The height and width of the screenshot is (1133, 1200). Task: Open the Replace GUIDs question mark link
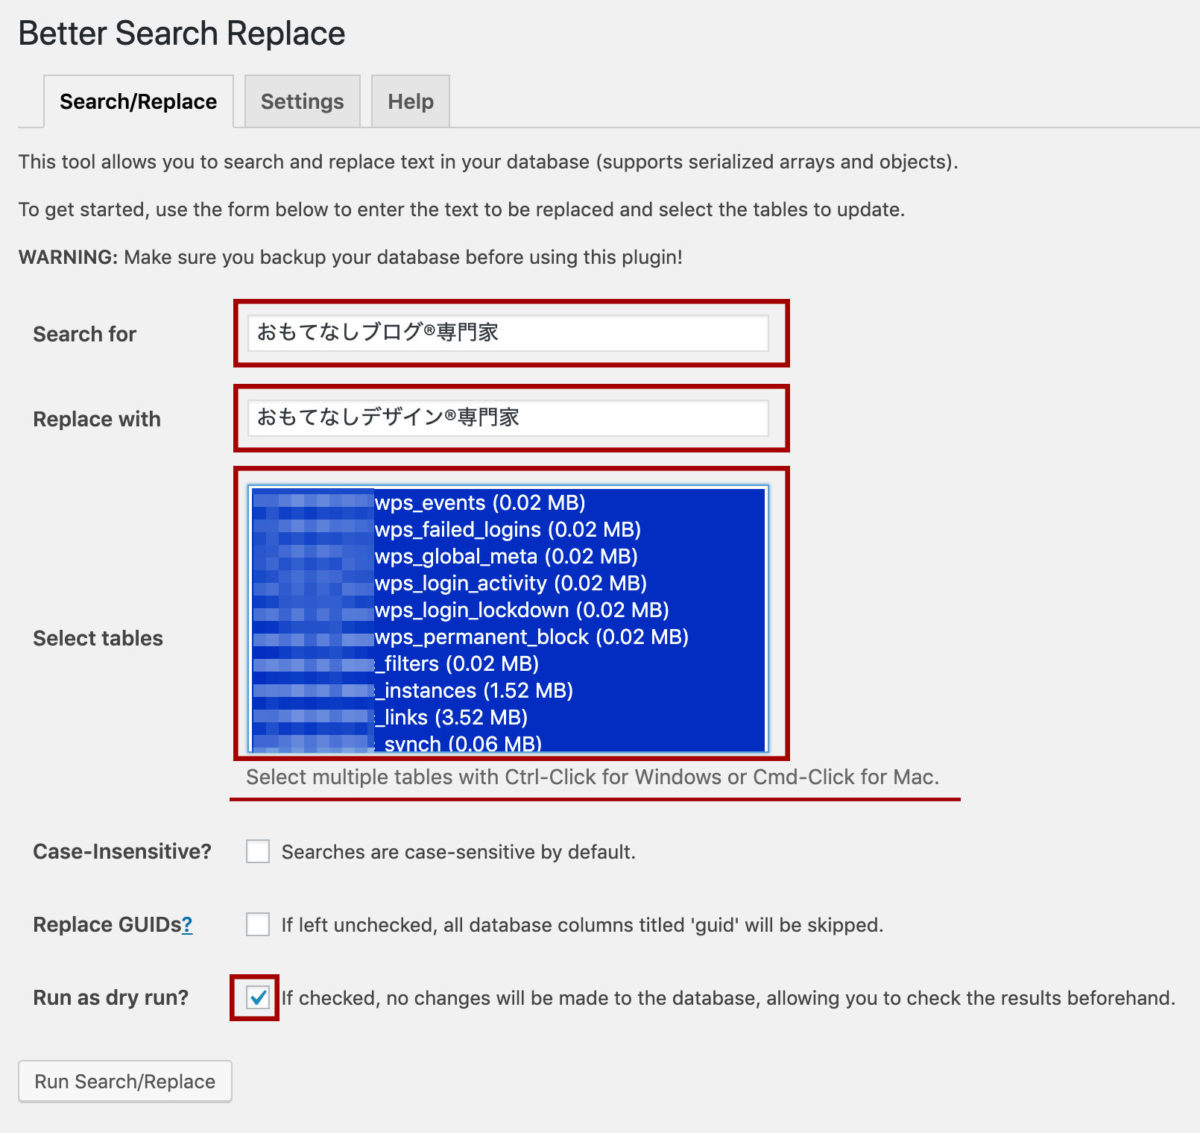(x=187, y=926)
